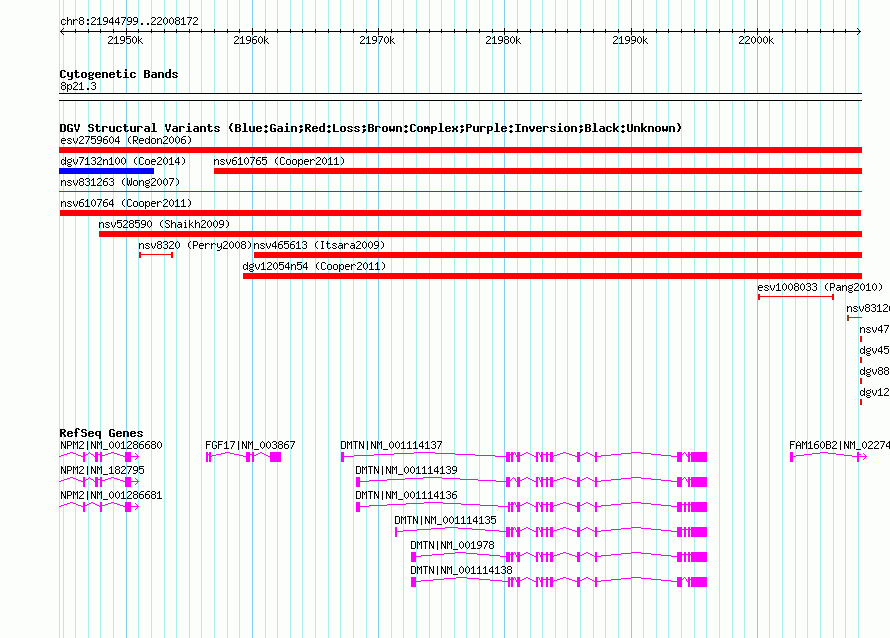Click the NPM2|NM_182795 transcript label
The width and height of the screenshot is (890, 638).
pos(102,471)
